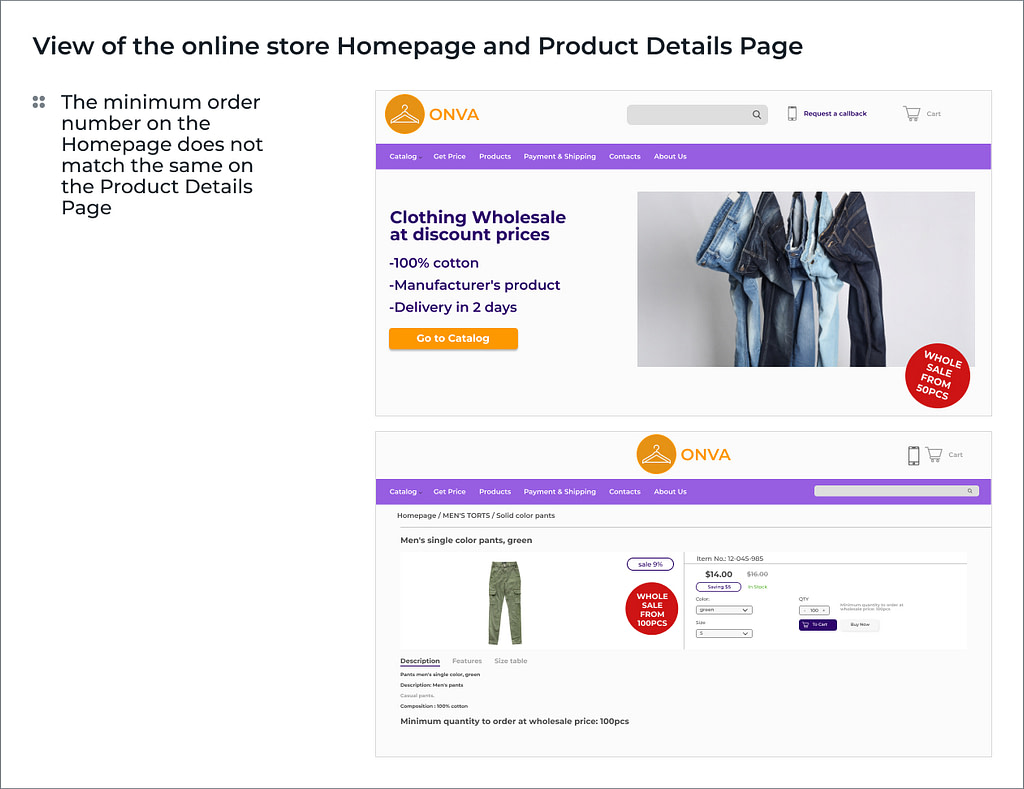Click the red Wholesale from 50pcs badge
This screenshot has width=1024, height=789.
point(937,376)
